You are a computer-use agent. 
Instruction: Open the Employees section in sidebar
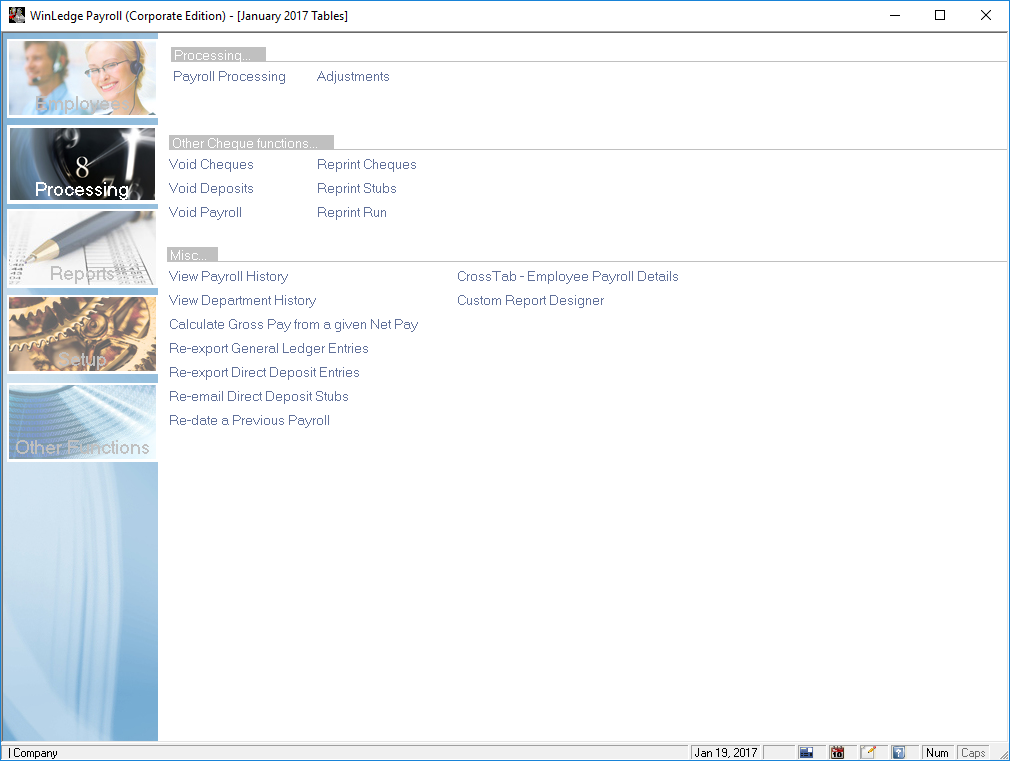pos(82,78)
